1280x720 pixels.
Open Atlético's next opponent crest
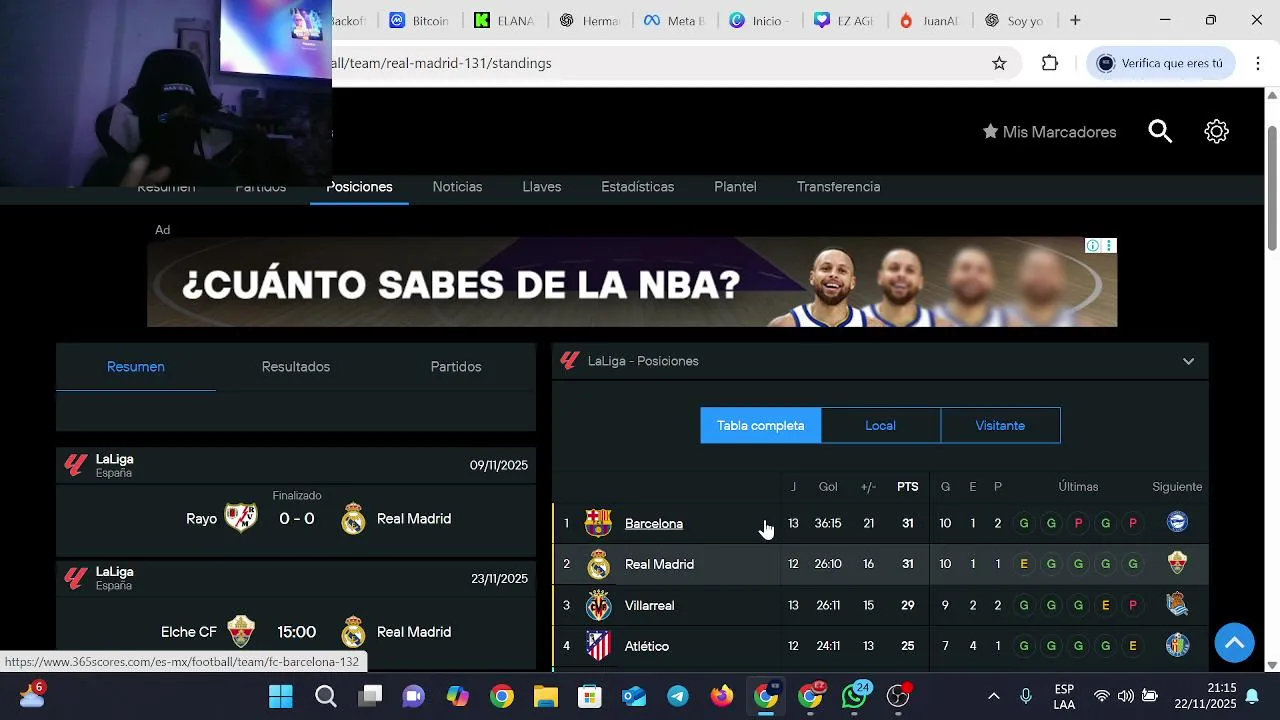(x=1177, y=645)
